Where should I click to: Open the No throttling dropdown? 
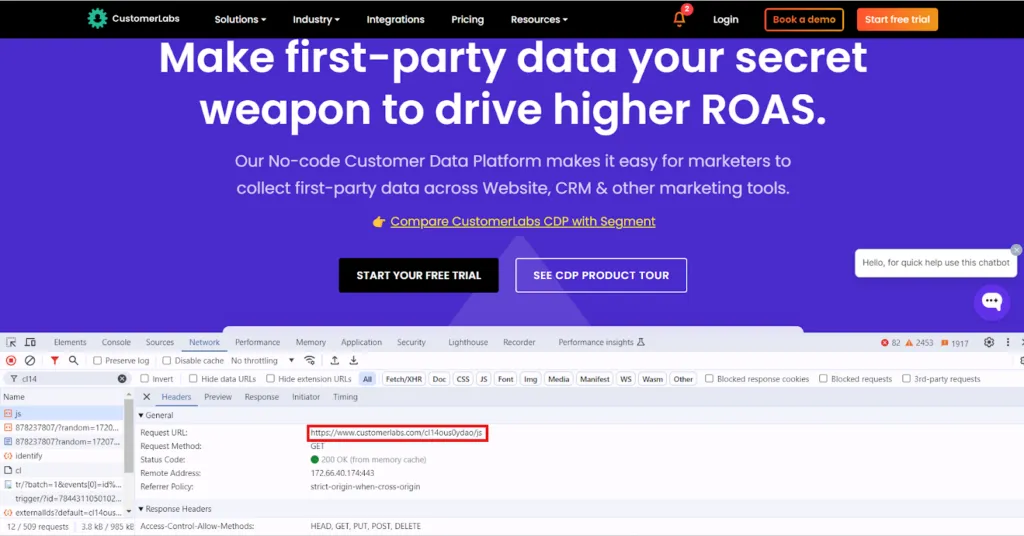263,360
